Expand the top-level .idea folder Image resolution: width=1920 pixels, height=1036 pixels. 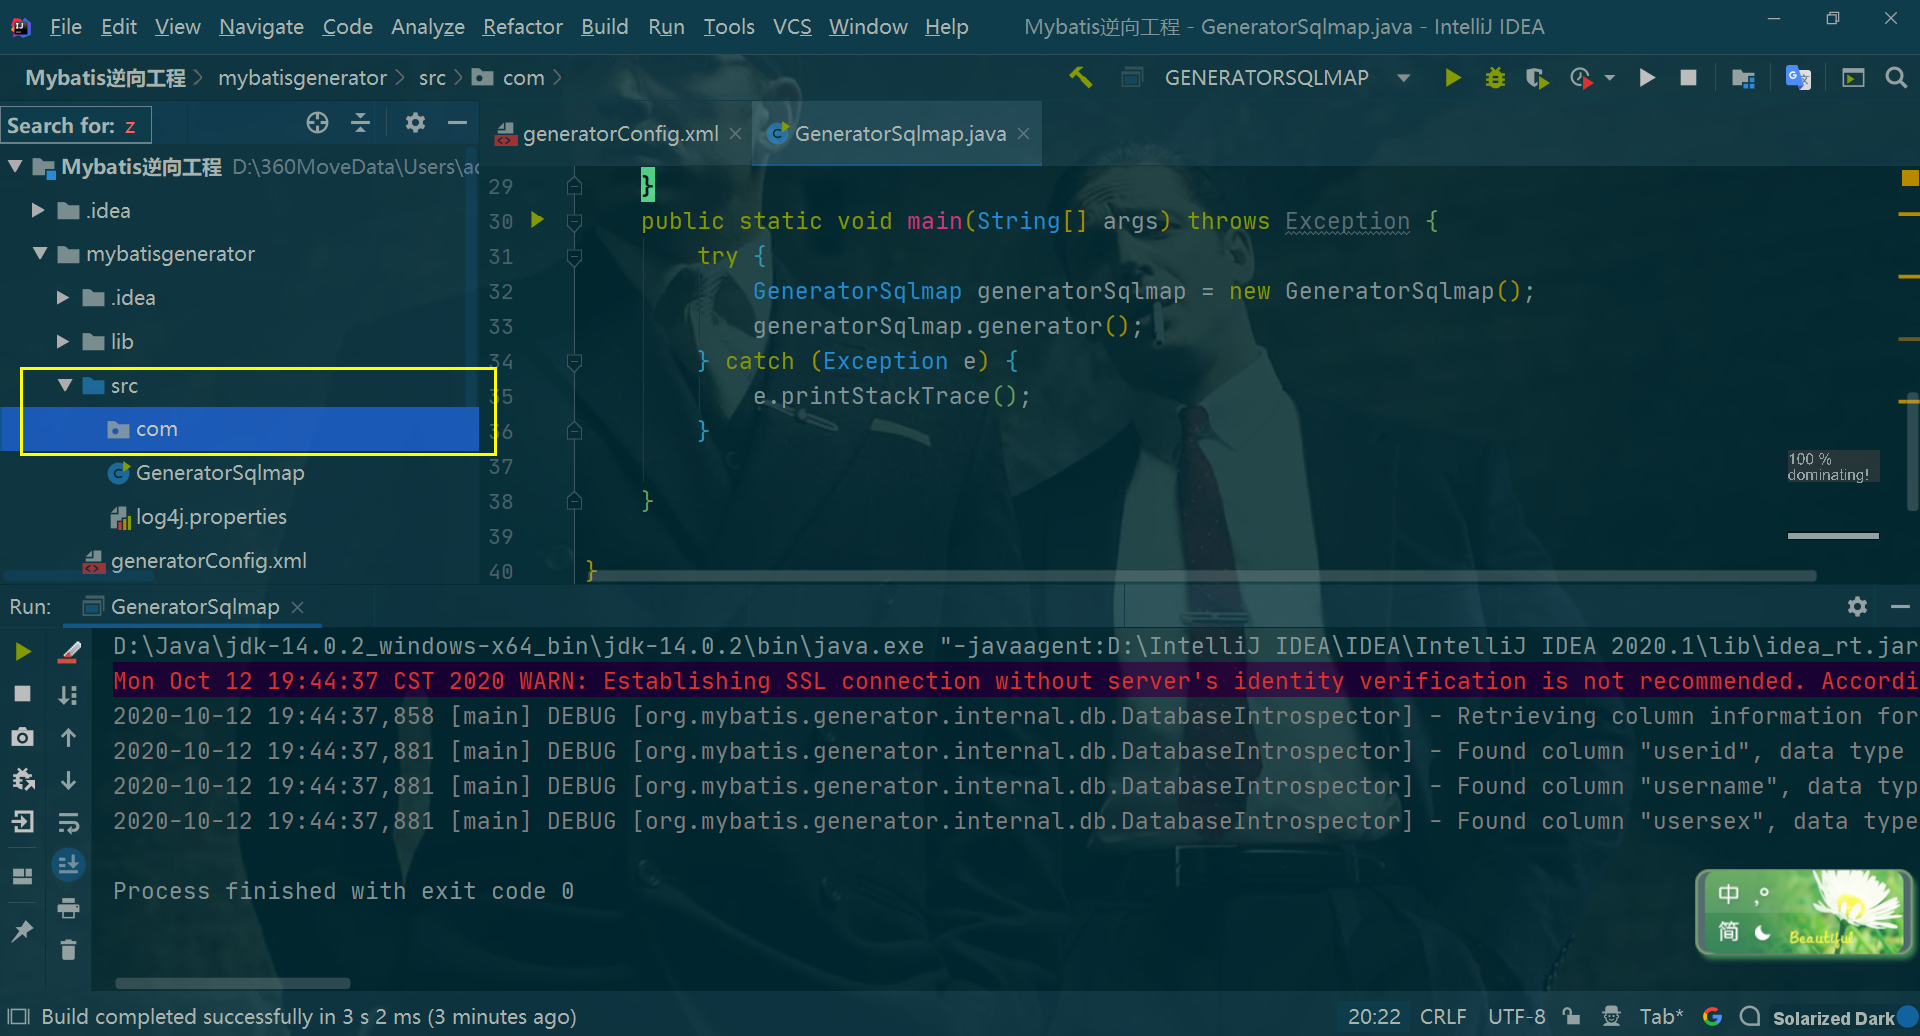click(38, 210)
